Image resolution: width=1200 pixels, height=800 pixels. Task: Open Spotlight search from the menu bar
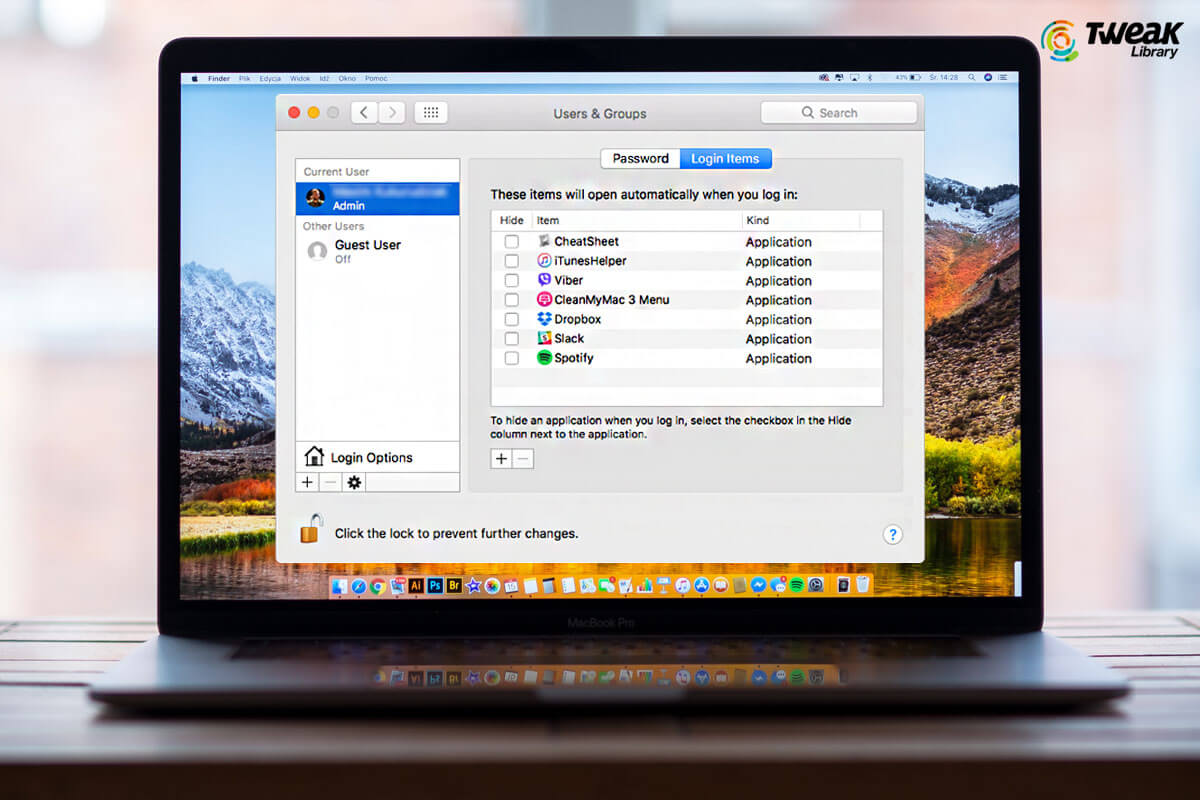coord(971,77)
